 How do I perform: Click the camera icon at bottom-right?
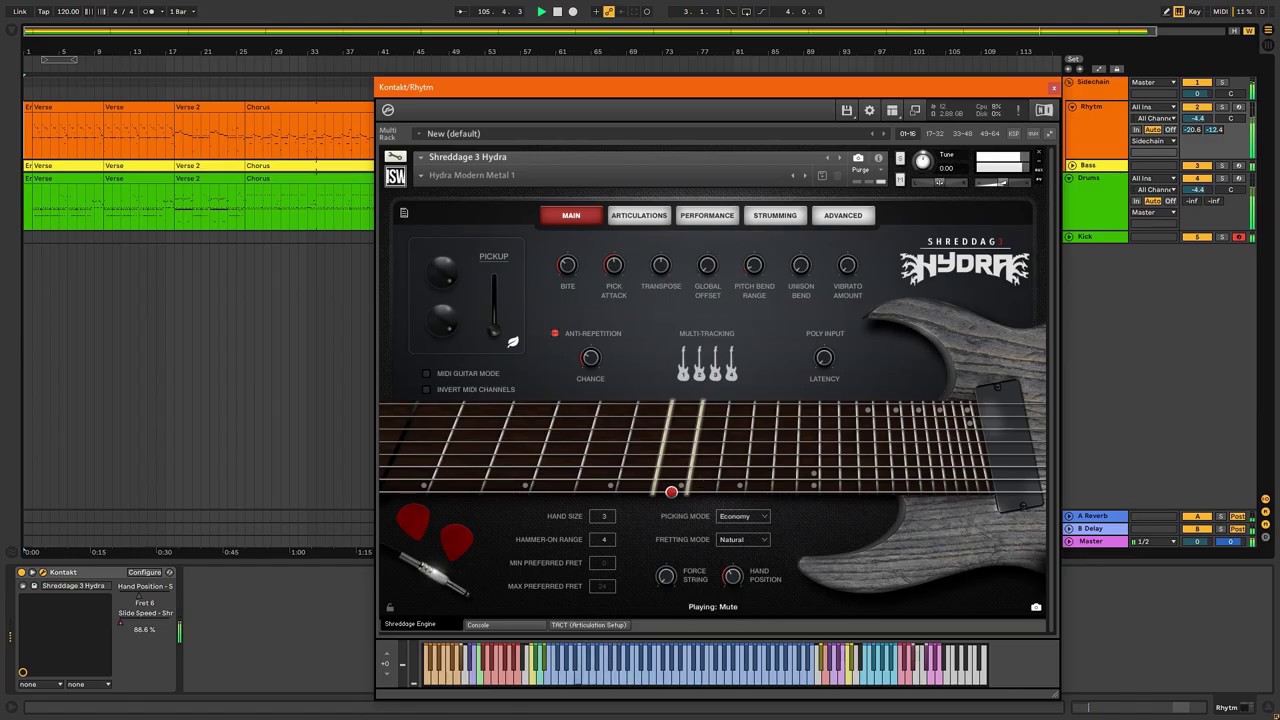click(1036, 607)
